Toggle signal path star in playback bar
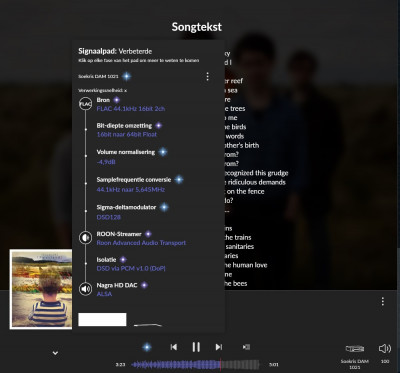The image size is (400, 373). [x=147, y=347]
